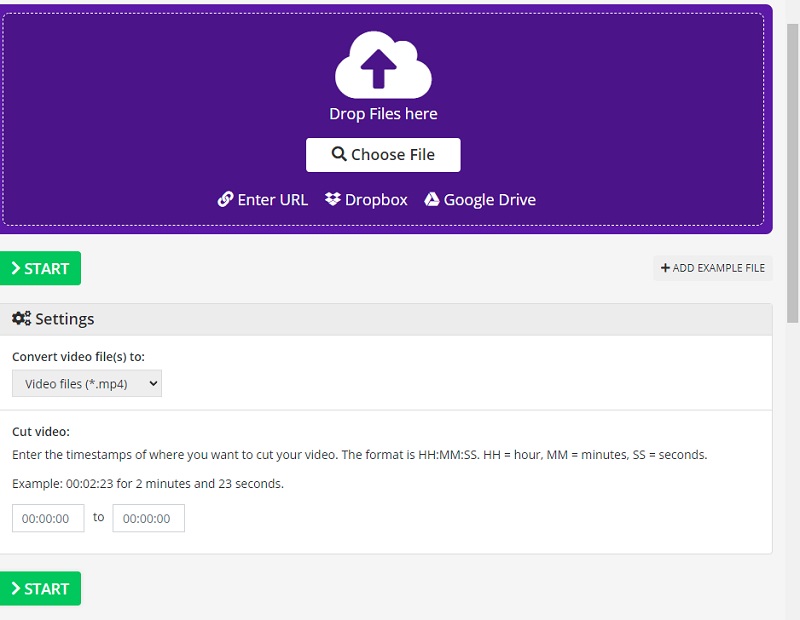Expand the Video files (*.mp4) format list arrow
This screenshot has width=800, height=620.
click(152, 383)
